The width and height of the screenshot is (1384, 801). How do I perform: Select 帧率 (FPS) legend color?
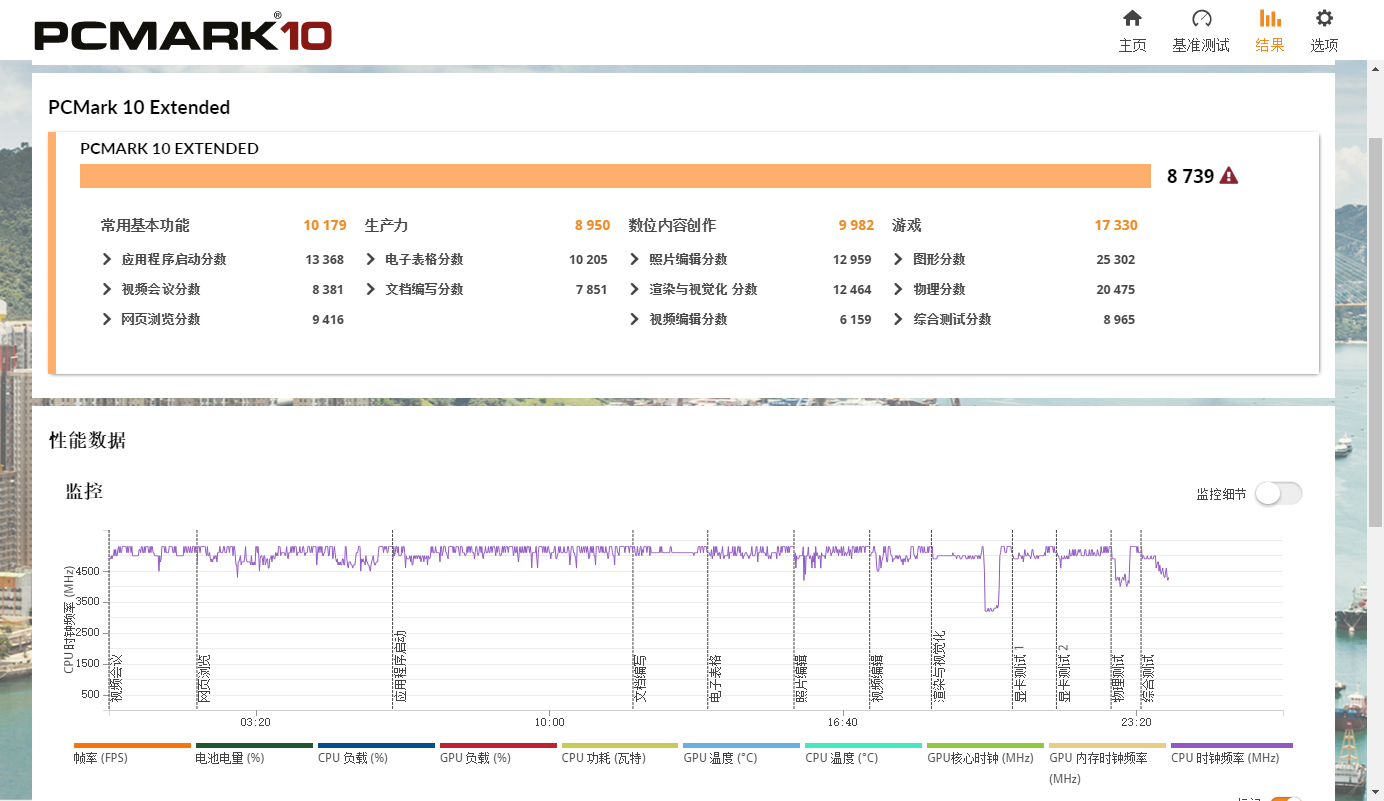[x=132, y=745]
